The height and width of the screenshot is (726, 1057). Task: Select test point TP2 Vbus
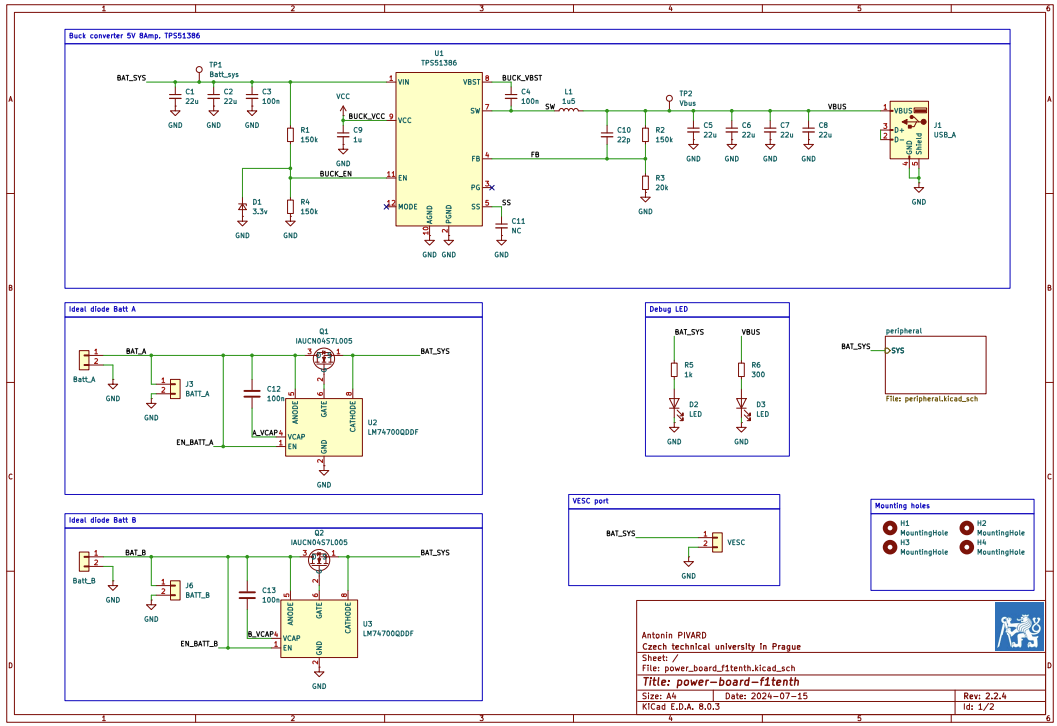click(667, 100)
